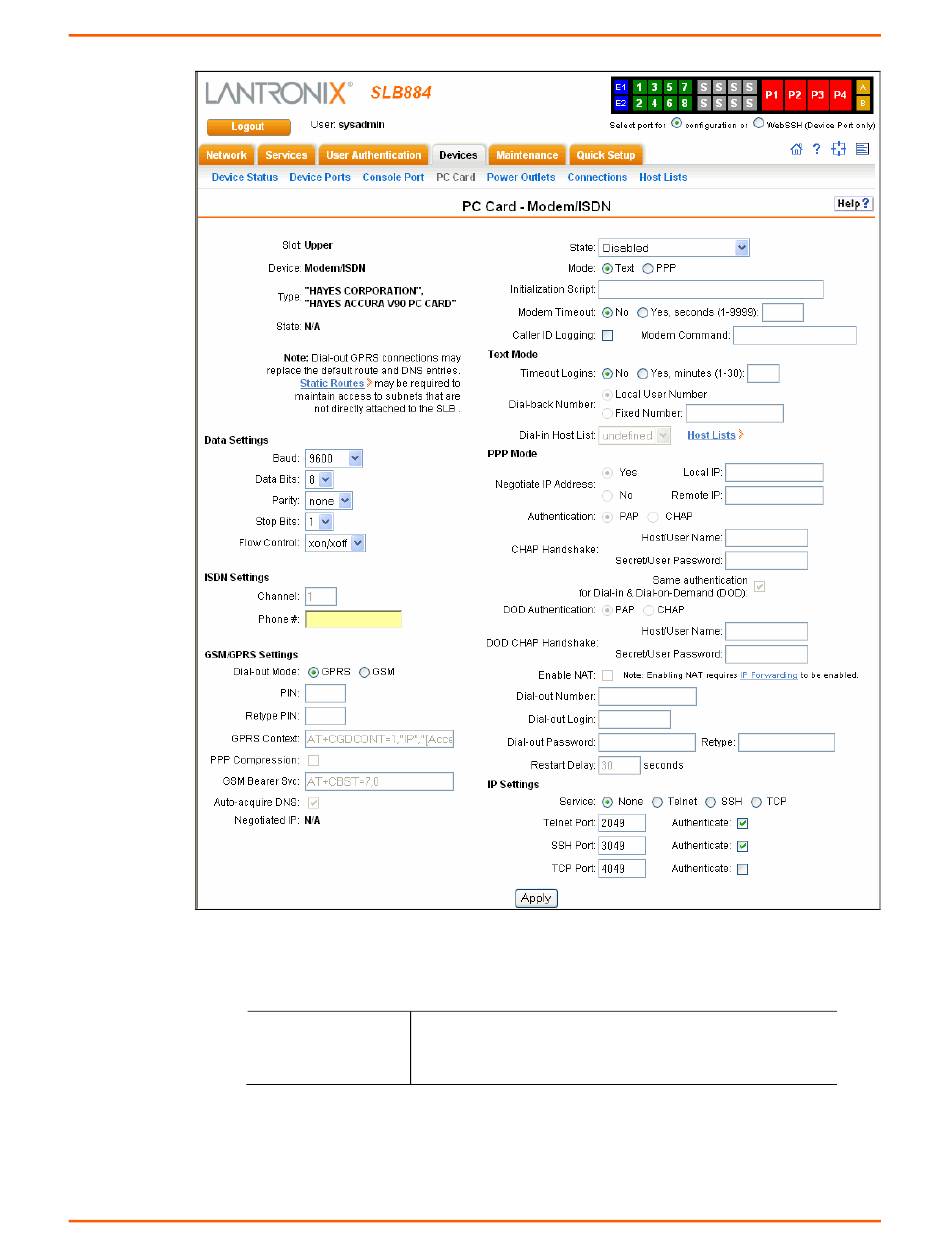Click the Apply button
The height and width of the screenshot is (1260, 950).
[x=536, y=898]
